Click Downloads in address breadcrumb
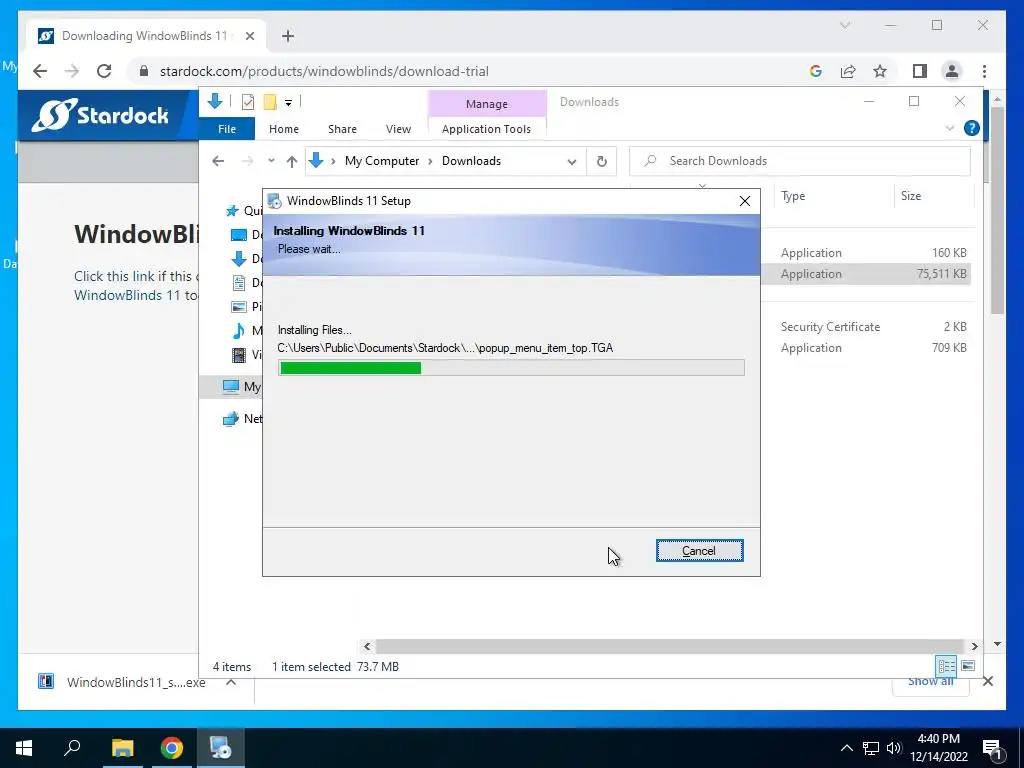The width and height of the screenshot is (1024, 768). [x=471, y=161]
